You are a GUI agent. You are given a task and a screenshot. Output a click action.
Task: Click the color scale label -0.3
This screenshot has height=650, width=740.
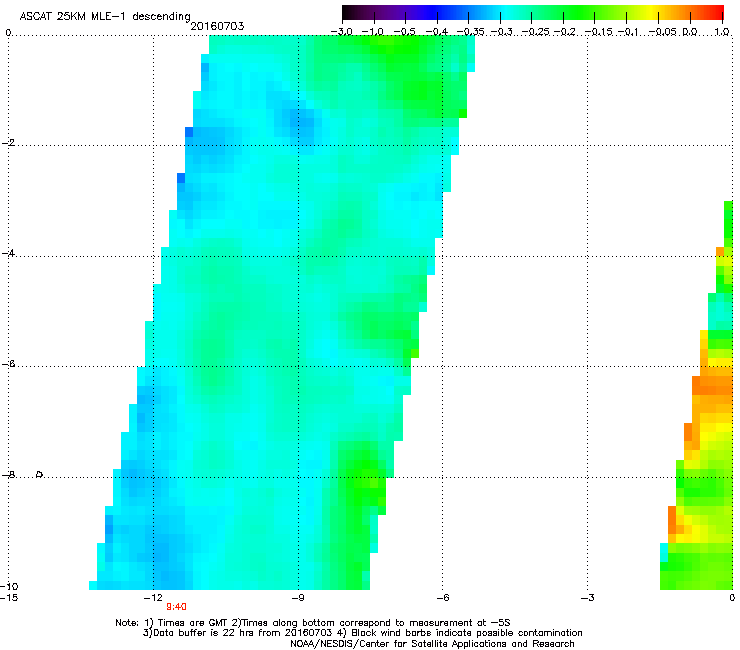click(x=502, y=32)
